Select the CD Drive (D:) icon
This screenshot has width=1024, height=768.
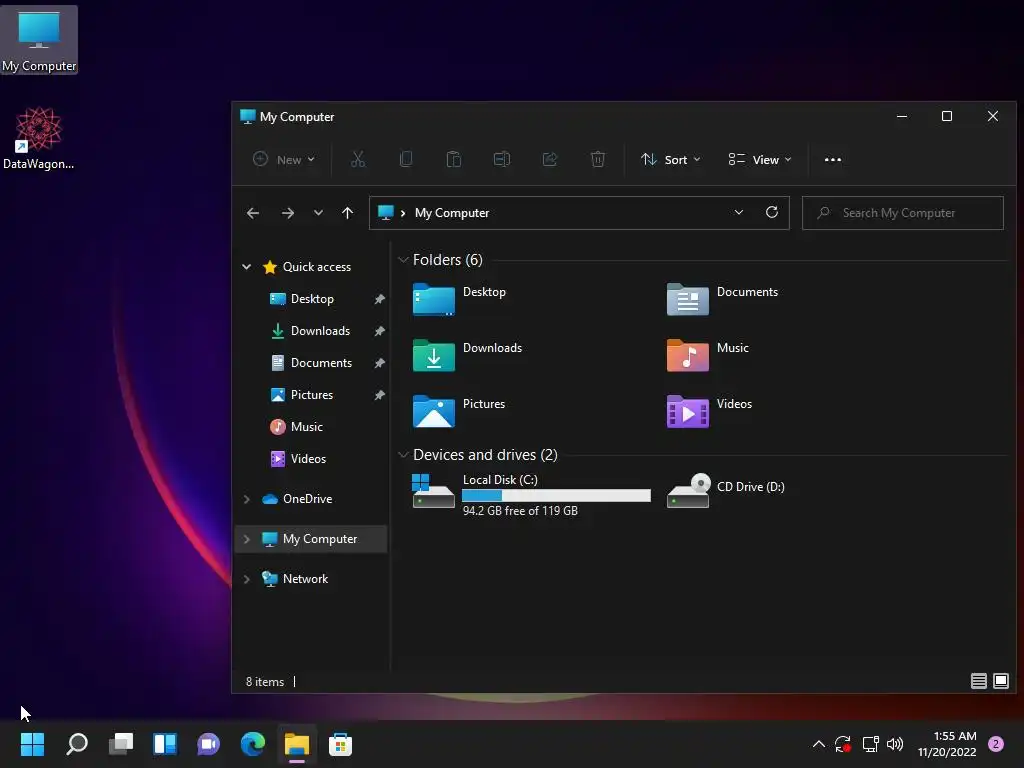click(688, 490)
